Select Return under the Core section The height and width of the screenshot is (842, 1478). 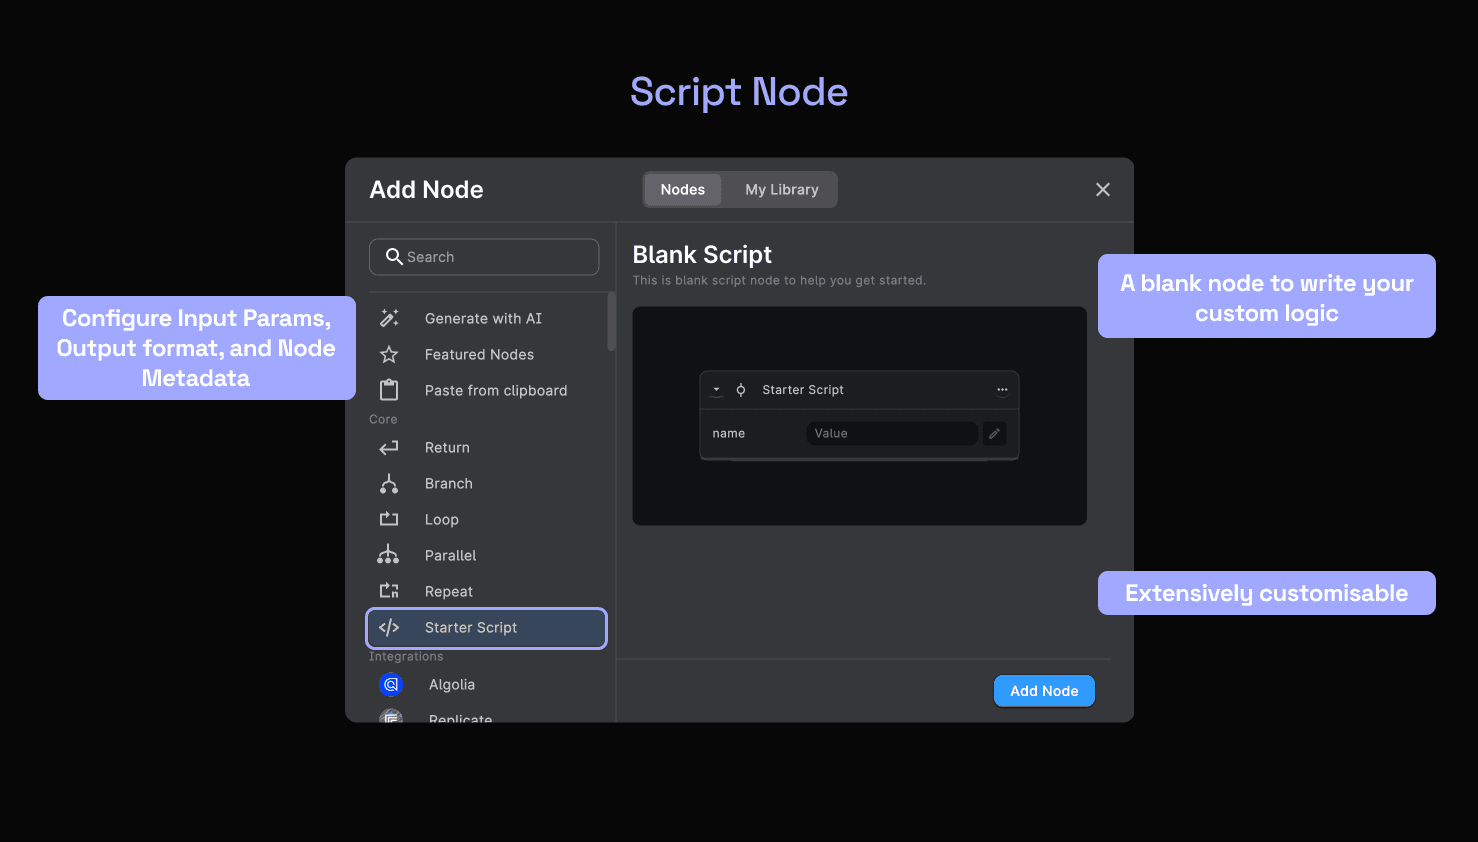click(447, 447)
